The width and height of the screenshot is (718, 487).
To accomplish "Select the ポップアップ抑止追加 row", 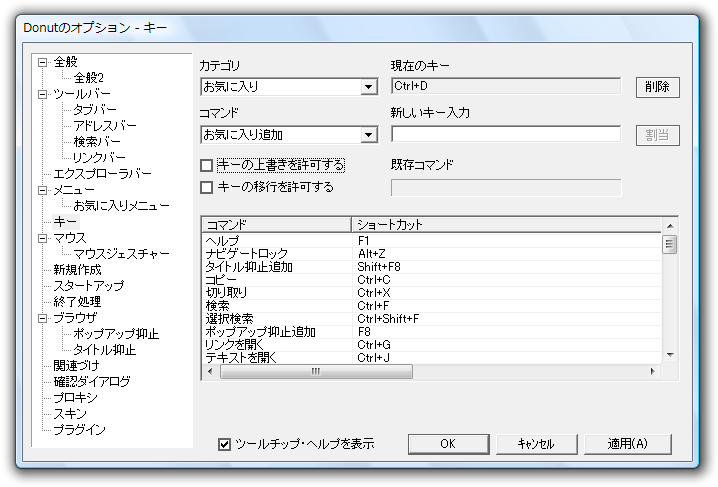I will [432, 332].
